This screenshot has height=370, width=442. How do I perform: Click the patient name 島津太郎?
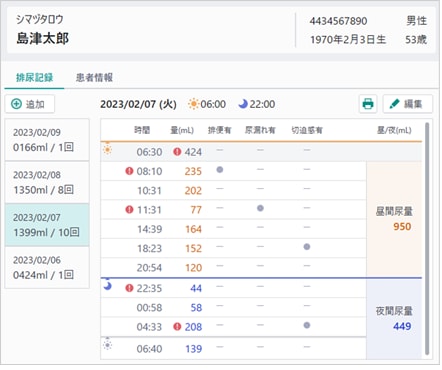pos(43,38)
